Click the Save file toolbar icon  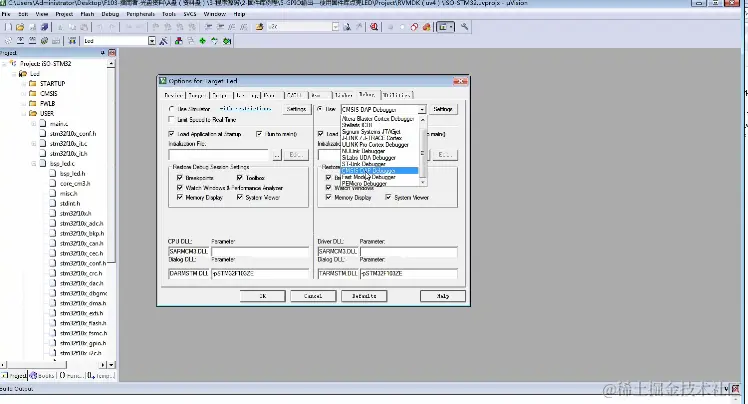click(32, 27)
